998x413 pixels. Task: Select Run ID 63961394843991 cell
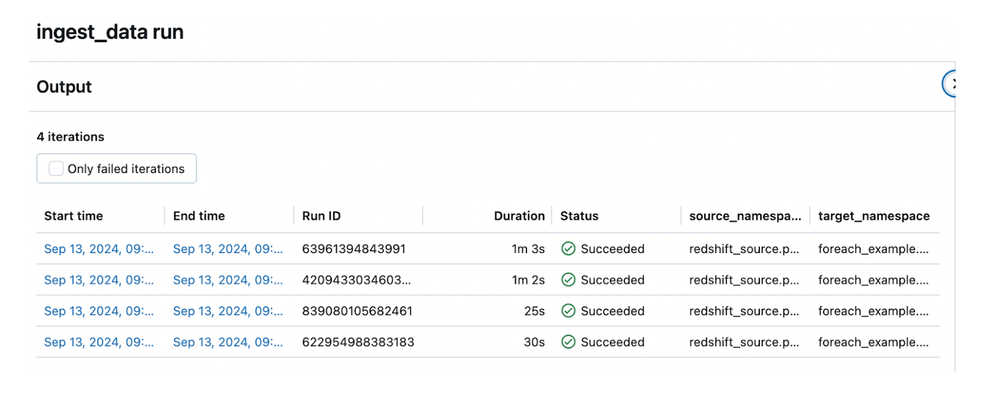[353, 249]
